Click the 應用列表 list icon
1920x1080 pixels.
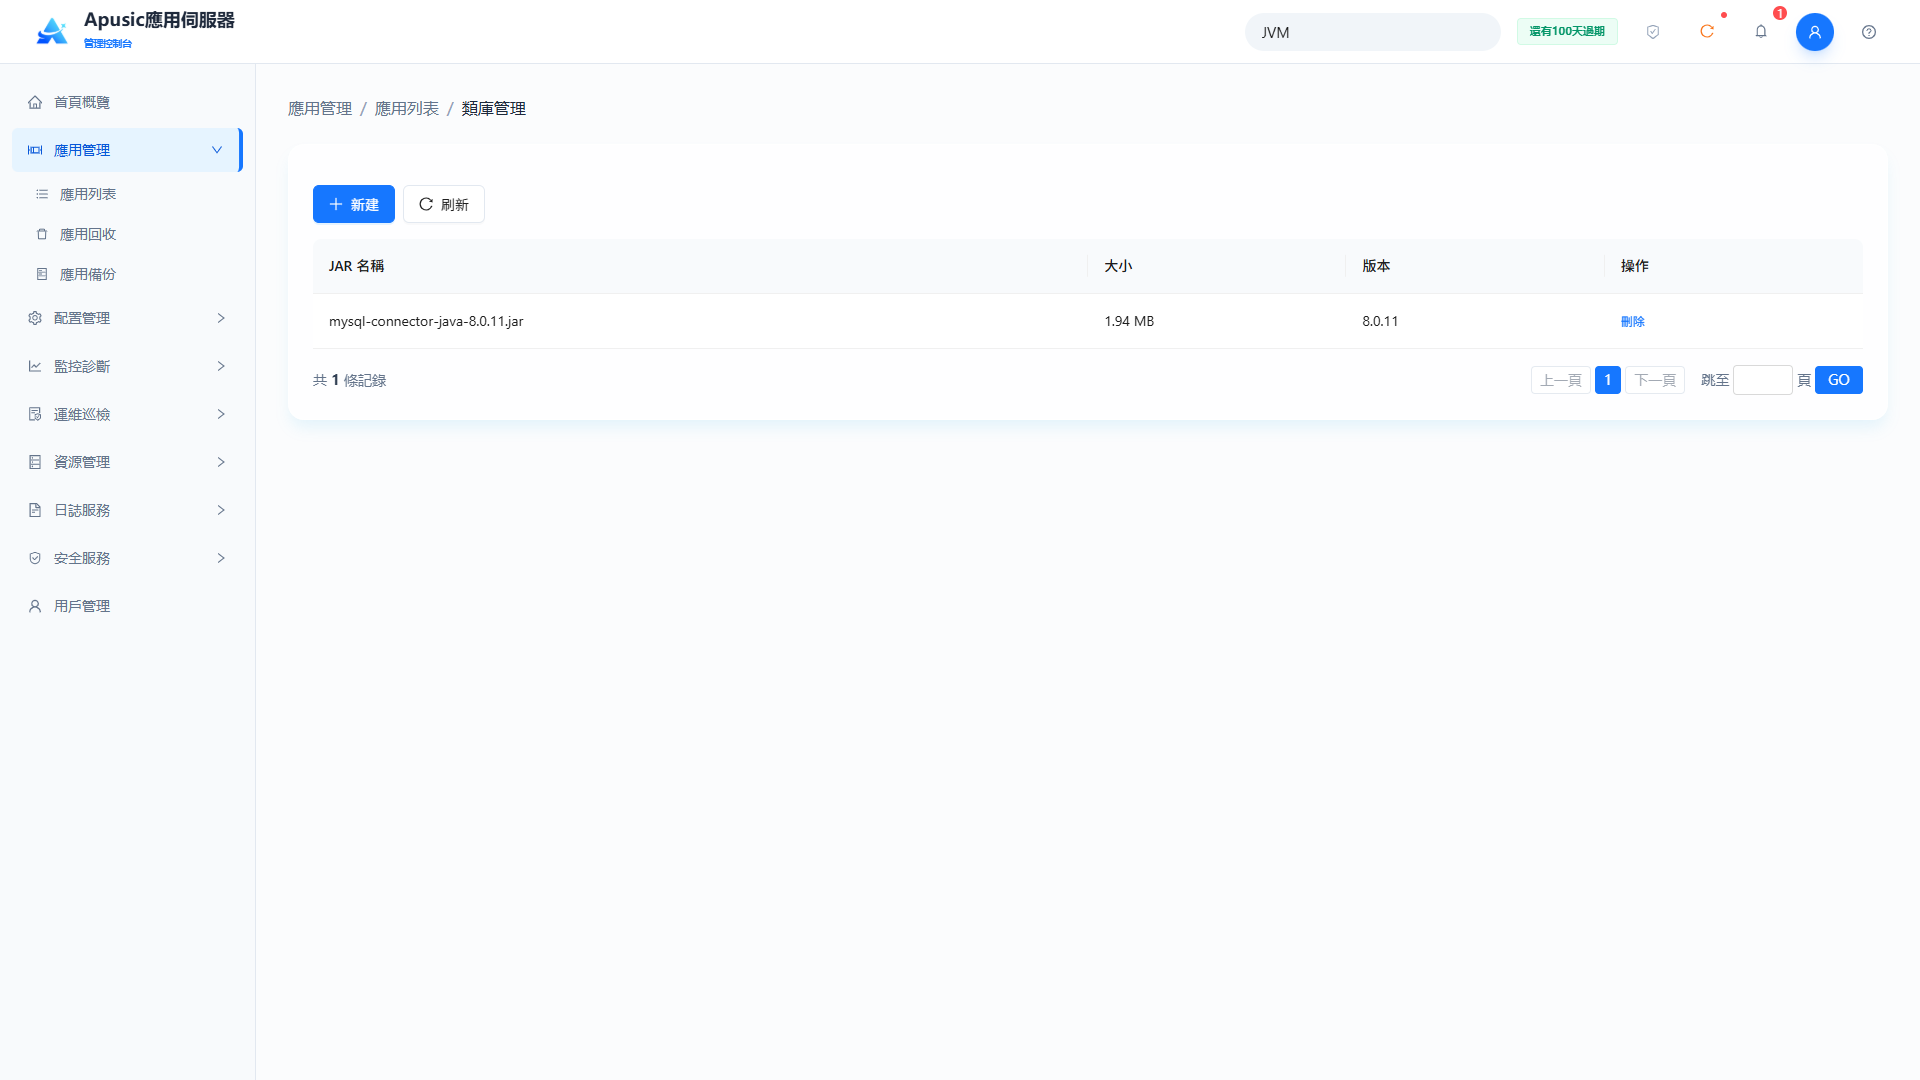click(x=42, y=194)
